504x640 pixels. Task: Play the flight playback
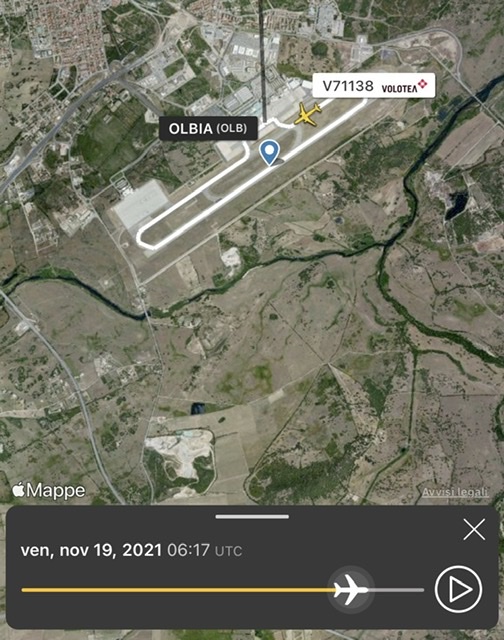pyautogui.click(x=458, y=589)
